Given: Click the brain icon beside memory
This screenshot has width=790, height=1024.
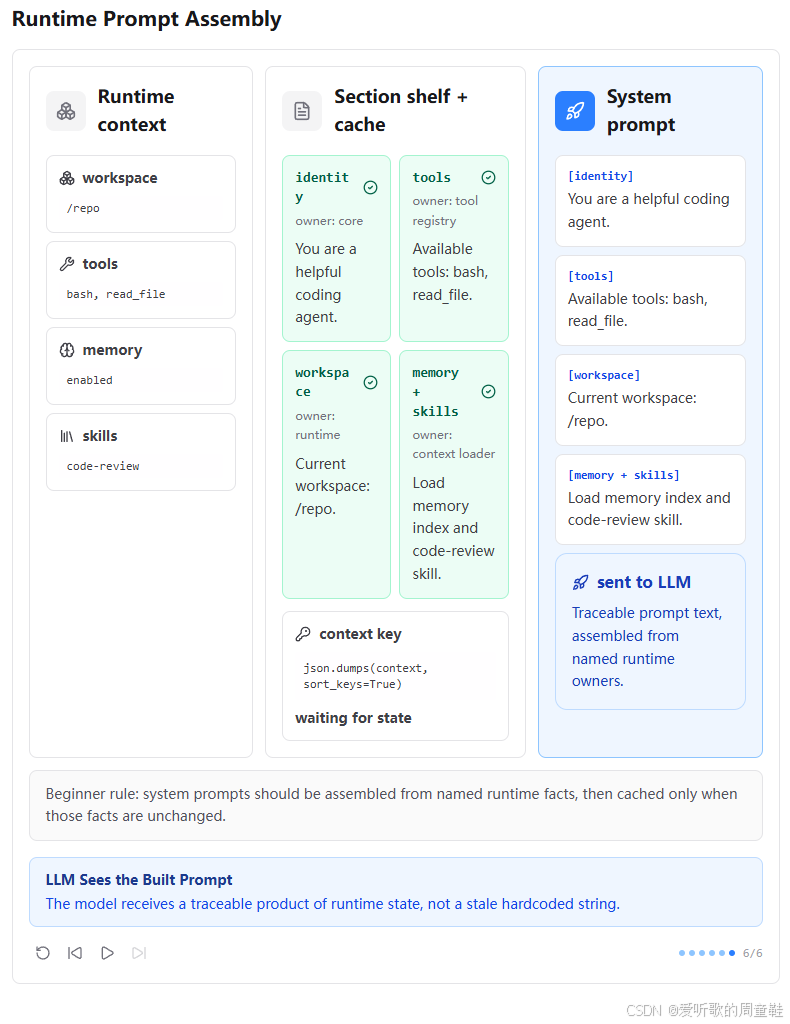Looking at the screenshot, I should tap(67, 350).
